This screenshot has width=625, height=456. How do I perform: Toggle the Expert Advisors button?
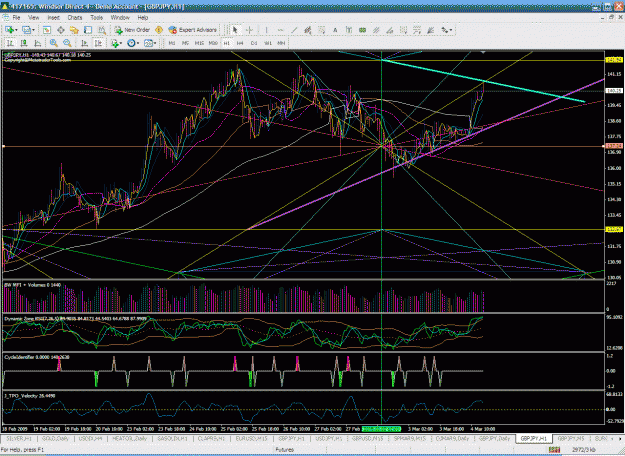(x=193, y=30)
